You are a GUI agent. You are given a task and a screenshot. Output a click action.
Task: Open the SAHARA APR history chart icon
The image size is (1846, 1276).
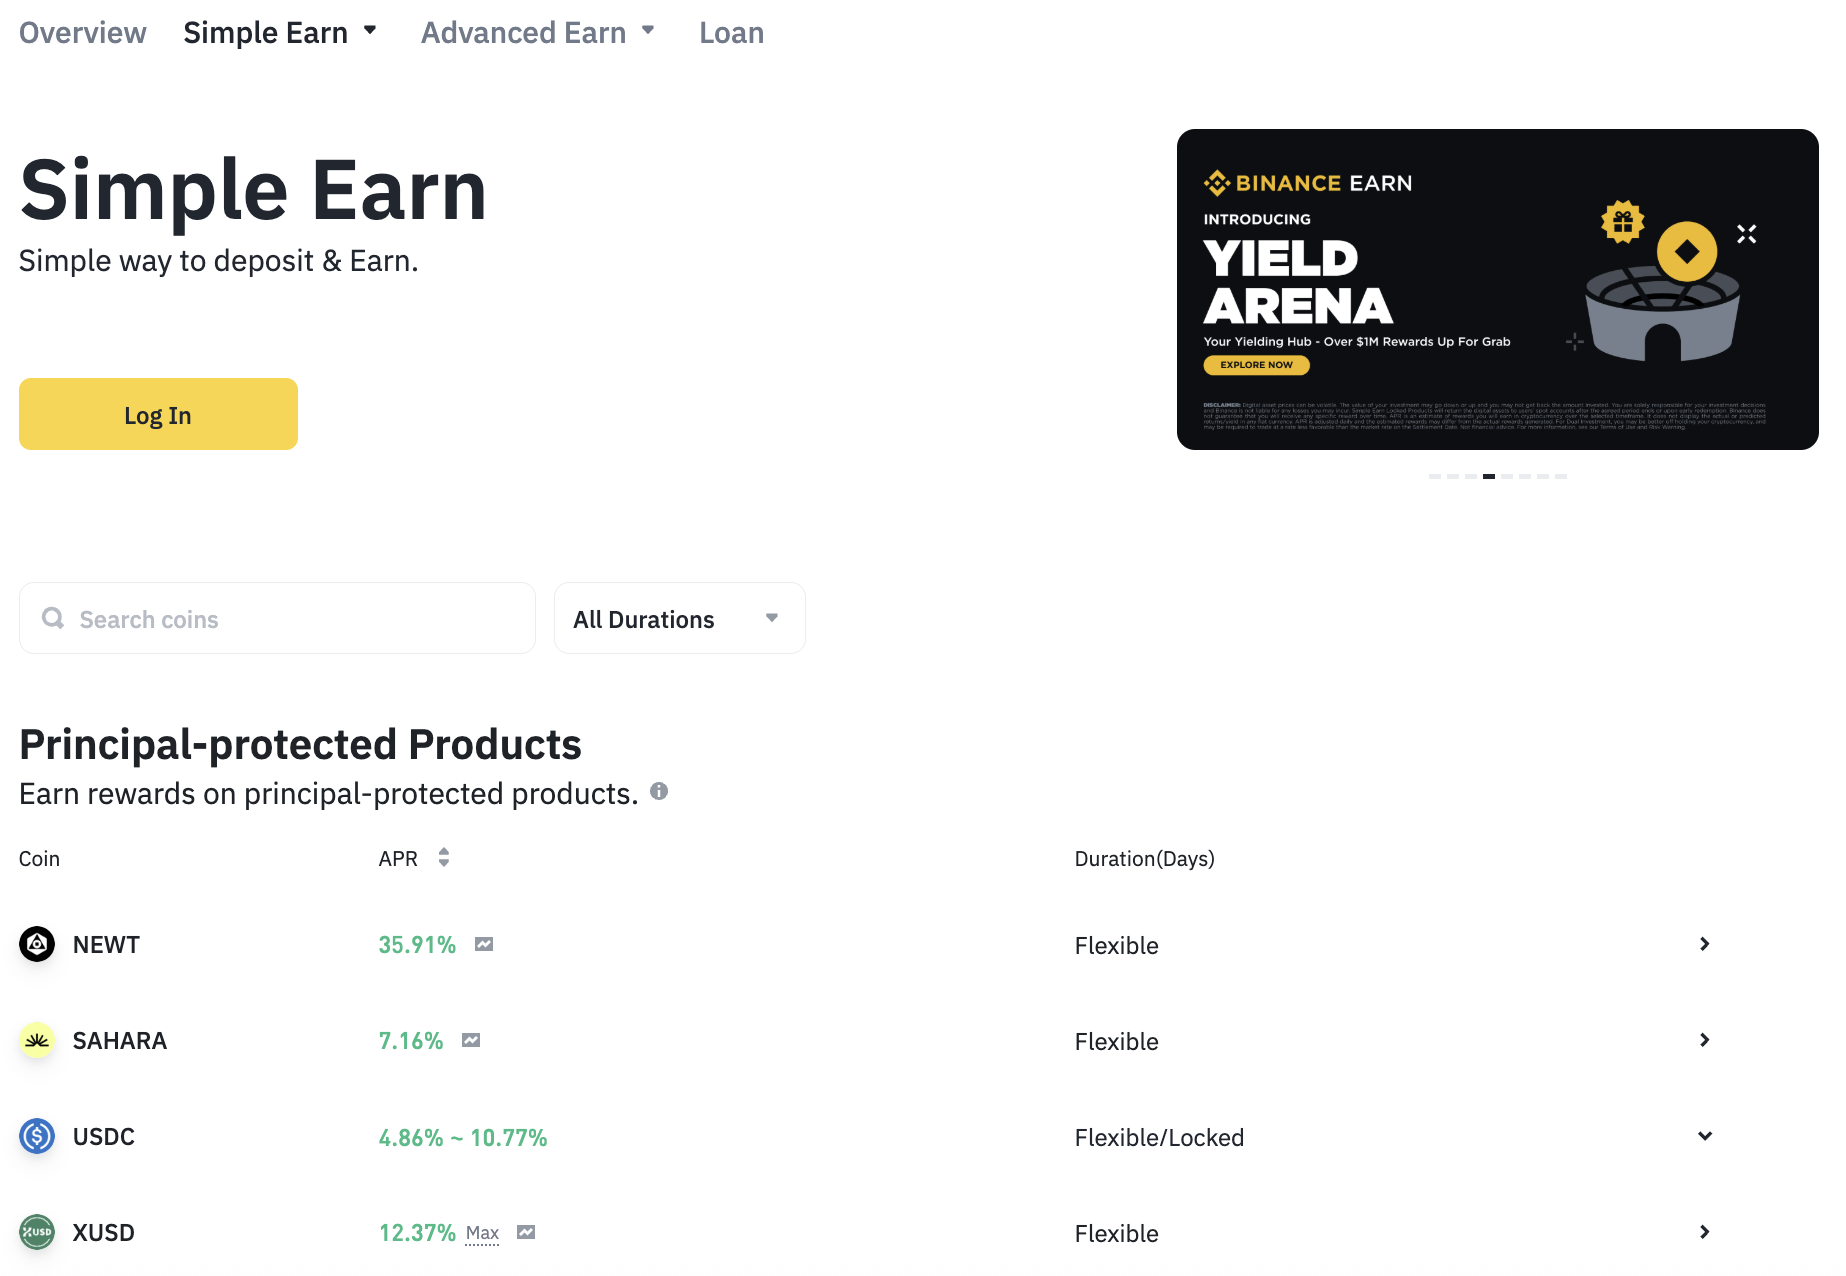471,1040
